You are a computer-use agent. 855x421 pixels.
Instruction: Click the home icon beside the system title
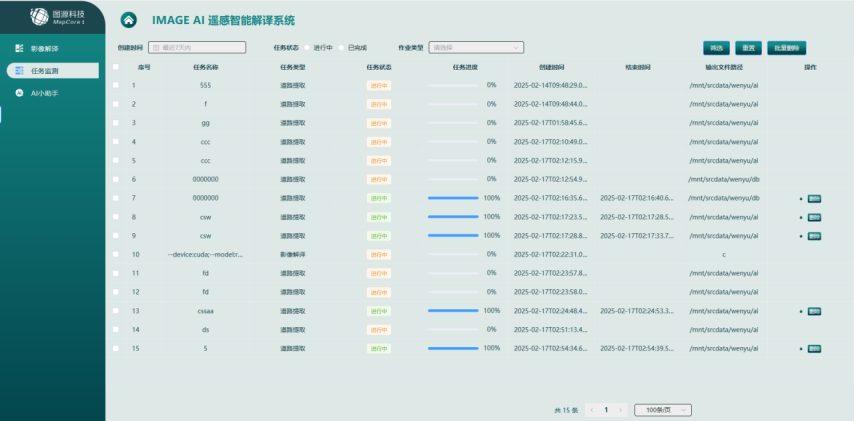pyautogui.click(x=128, y=19)
